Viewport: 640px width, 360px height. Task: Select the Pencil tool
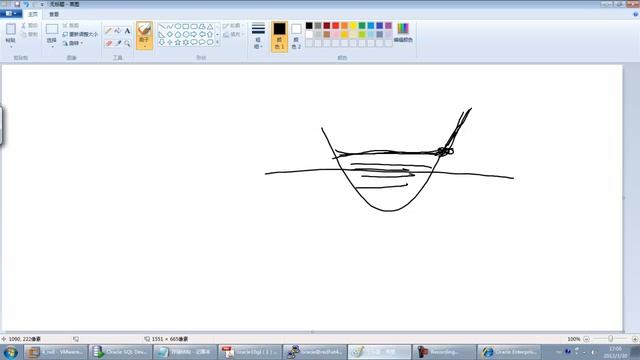[108, 31]
